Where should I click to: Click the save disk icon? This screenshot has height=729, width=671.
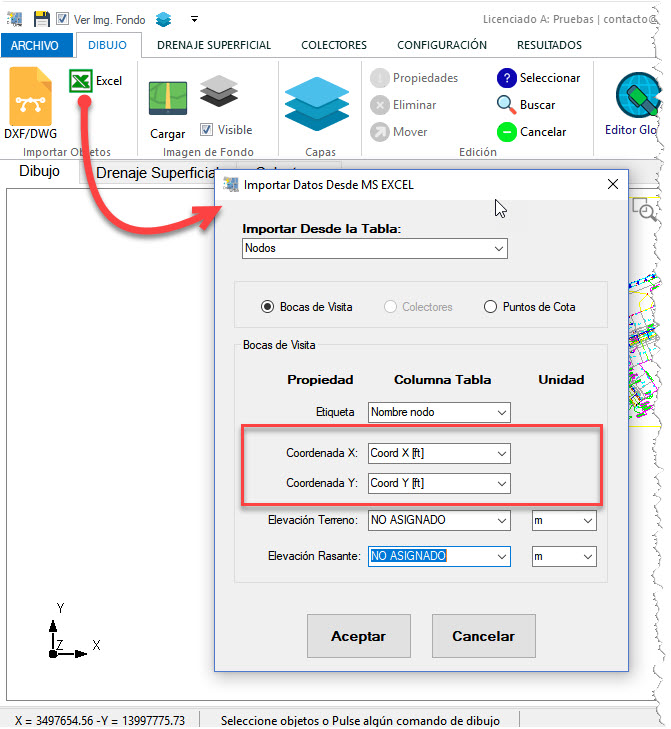click(x=42, y=18)
